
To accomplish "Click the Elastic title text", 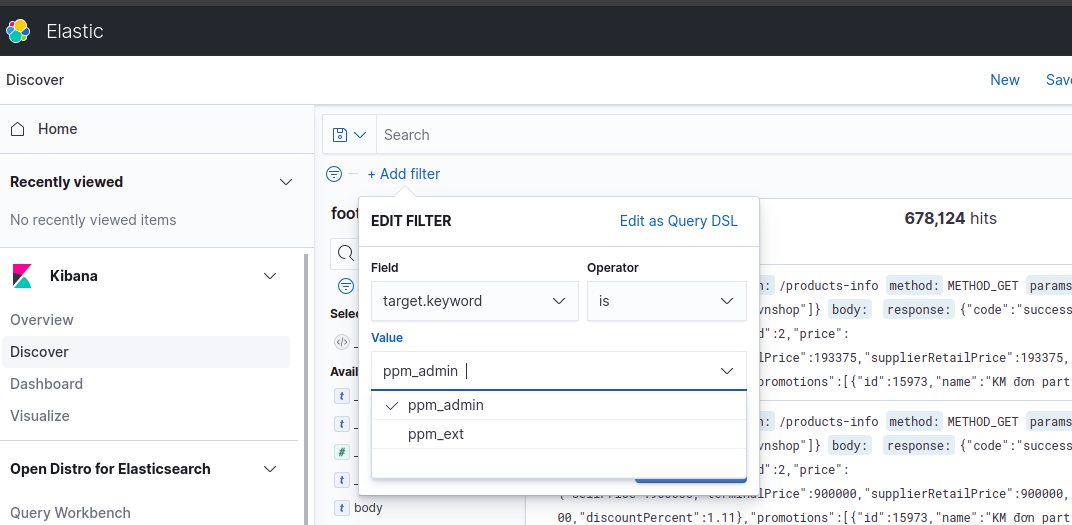I will (75, 31).
